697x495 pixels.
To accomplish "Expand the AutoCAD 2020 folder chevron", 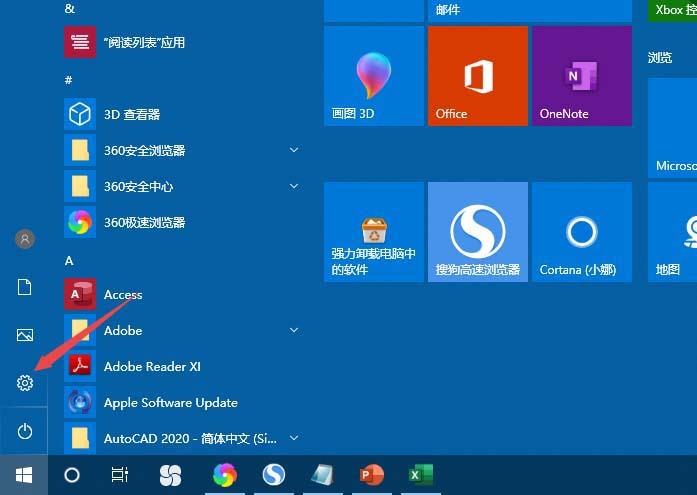I will click(294, 438).
